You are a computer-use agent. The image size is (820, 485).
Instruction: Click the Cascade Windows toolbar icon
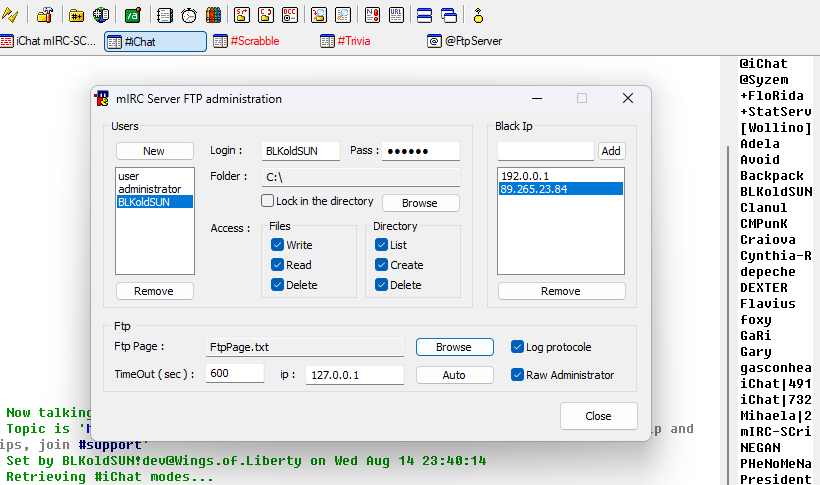(449, 15)
